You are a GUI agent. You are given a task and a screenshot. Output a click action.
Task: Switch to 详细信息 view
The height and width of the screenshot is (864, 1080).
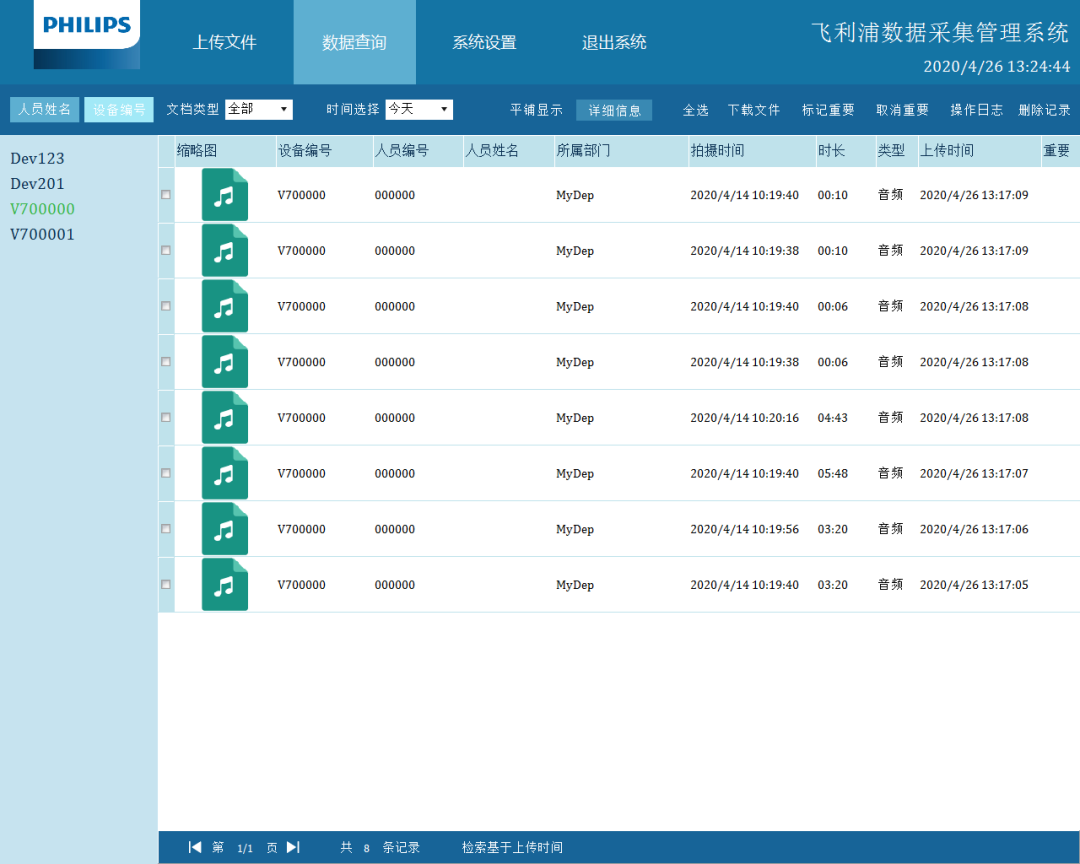point(614,110)
